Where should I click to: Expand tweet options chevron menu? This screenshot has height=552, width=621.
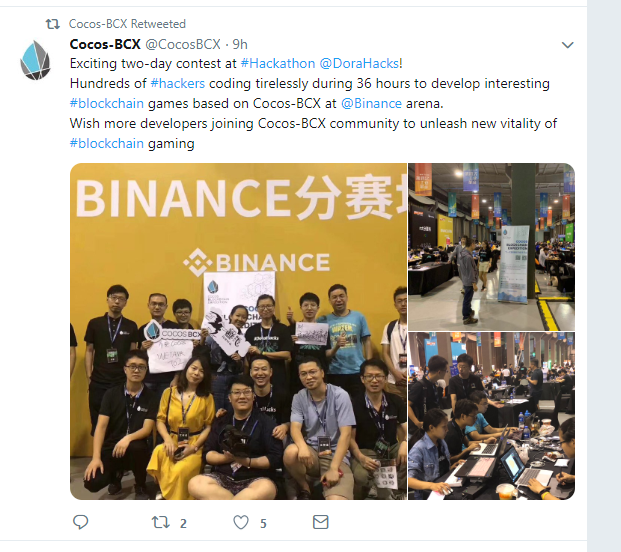(x=568, y=45)
